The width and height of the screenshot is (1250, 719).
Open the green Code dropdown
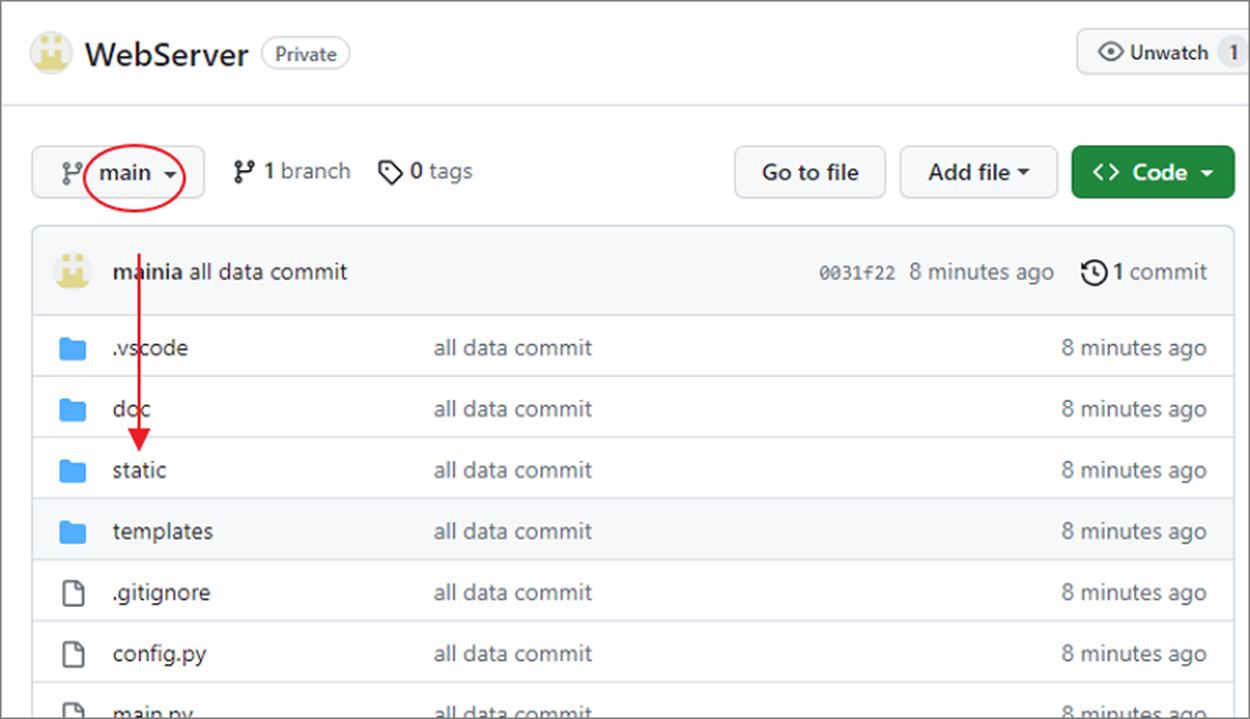(1153, 172)
